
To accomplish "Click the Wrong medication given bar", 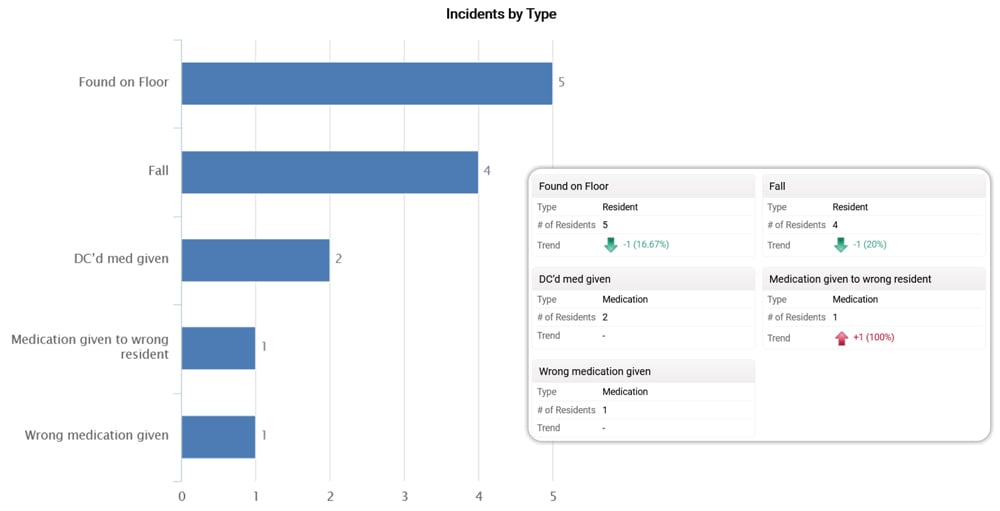I will click(x=218, y=436).
